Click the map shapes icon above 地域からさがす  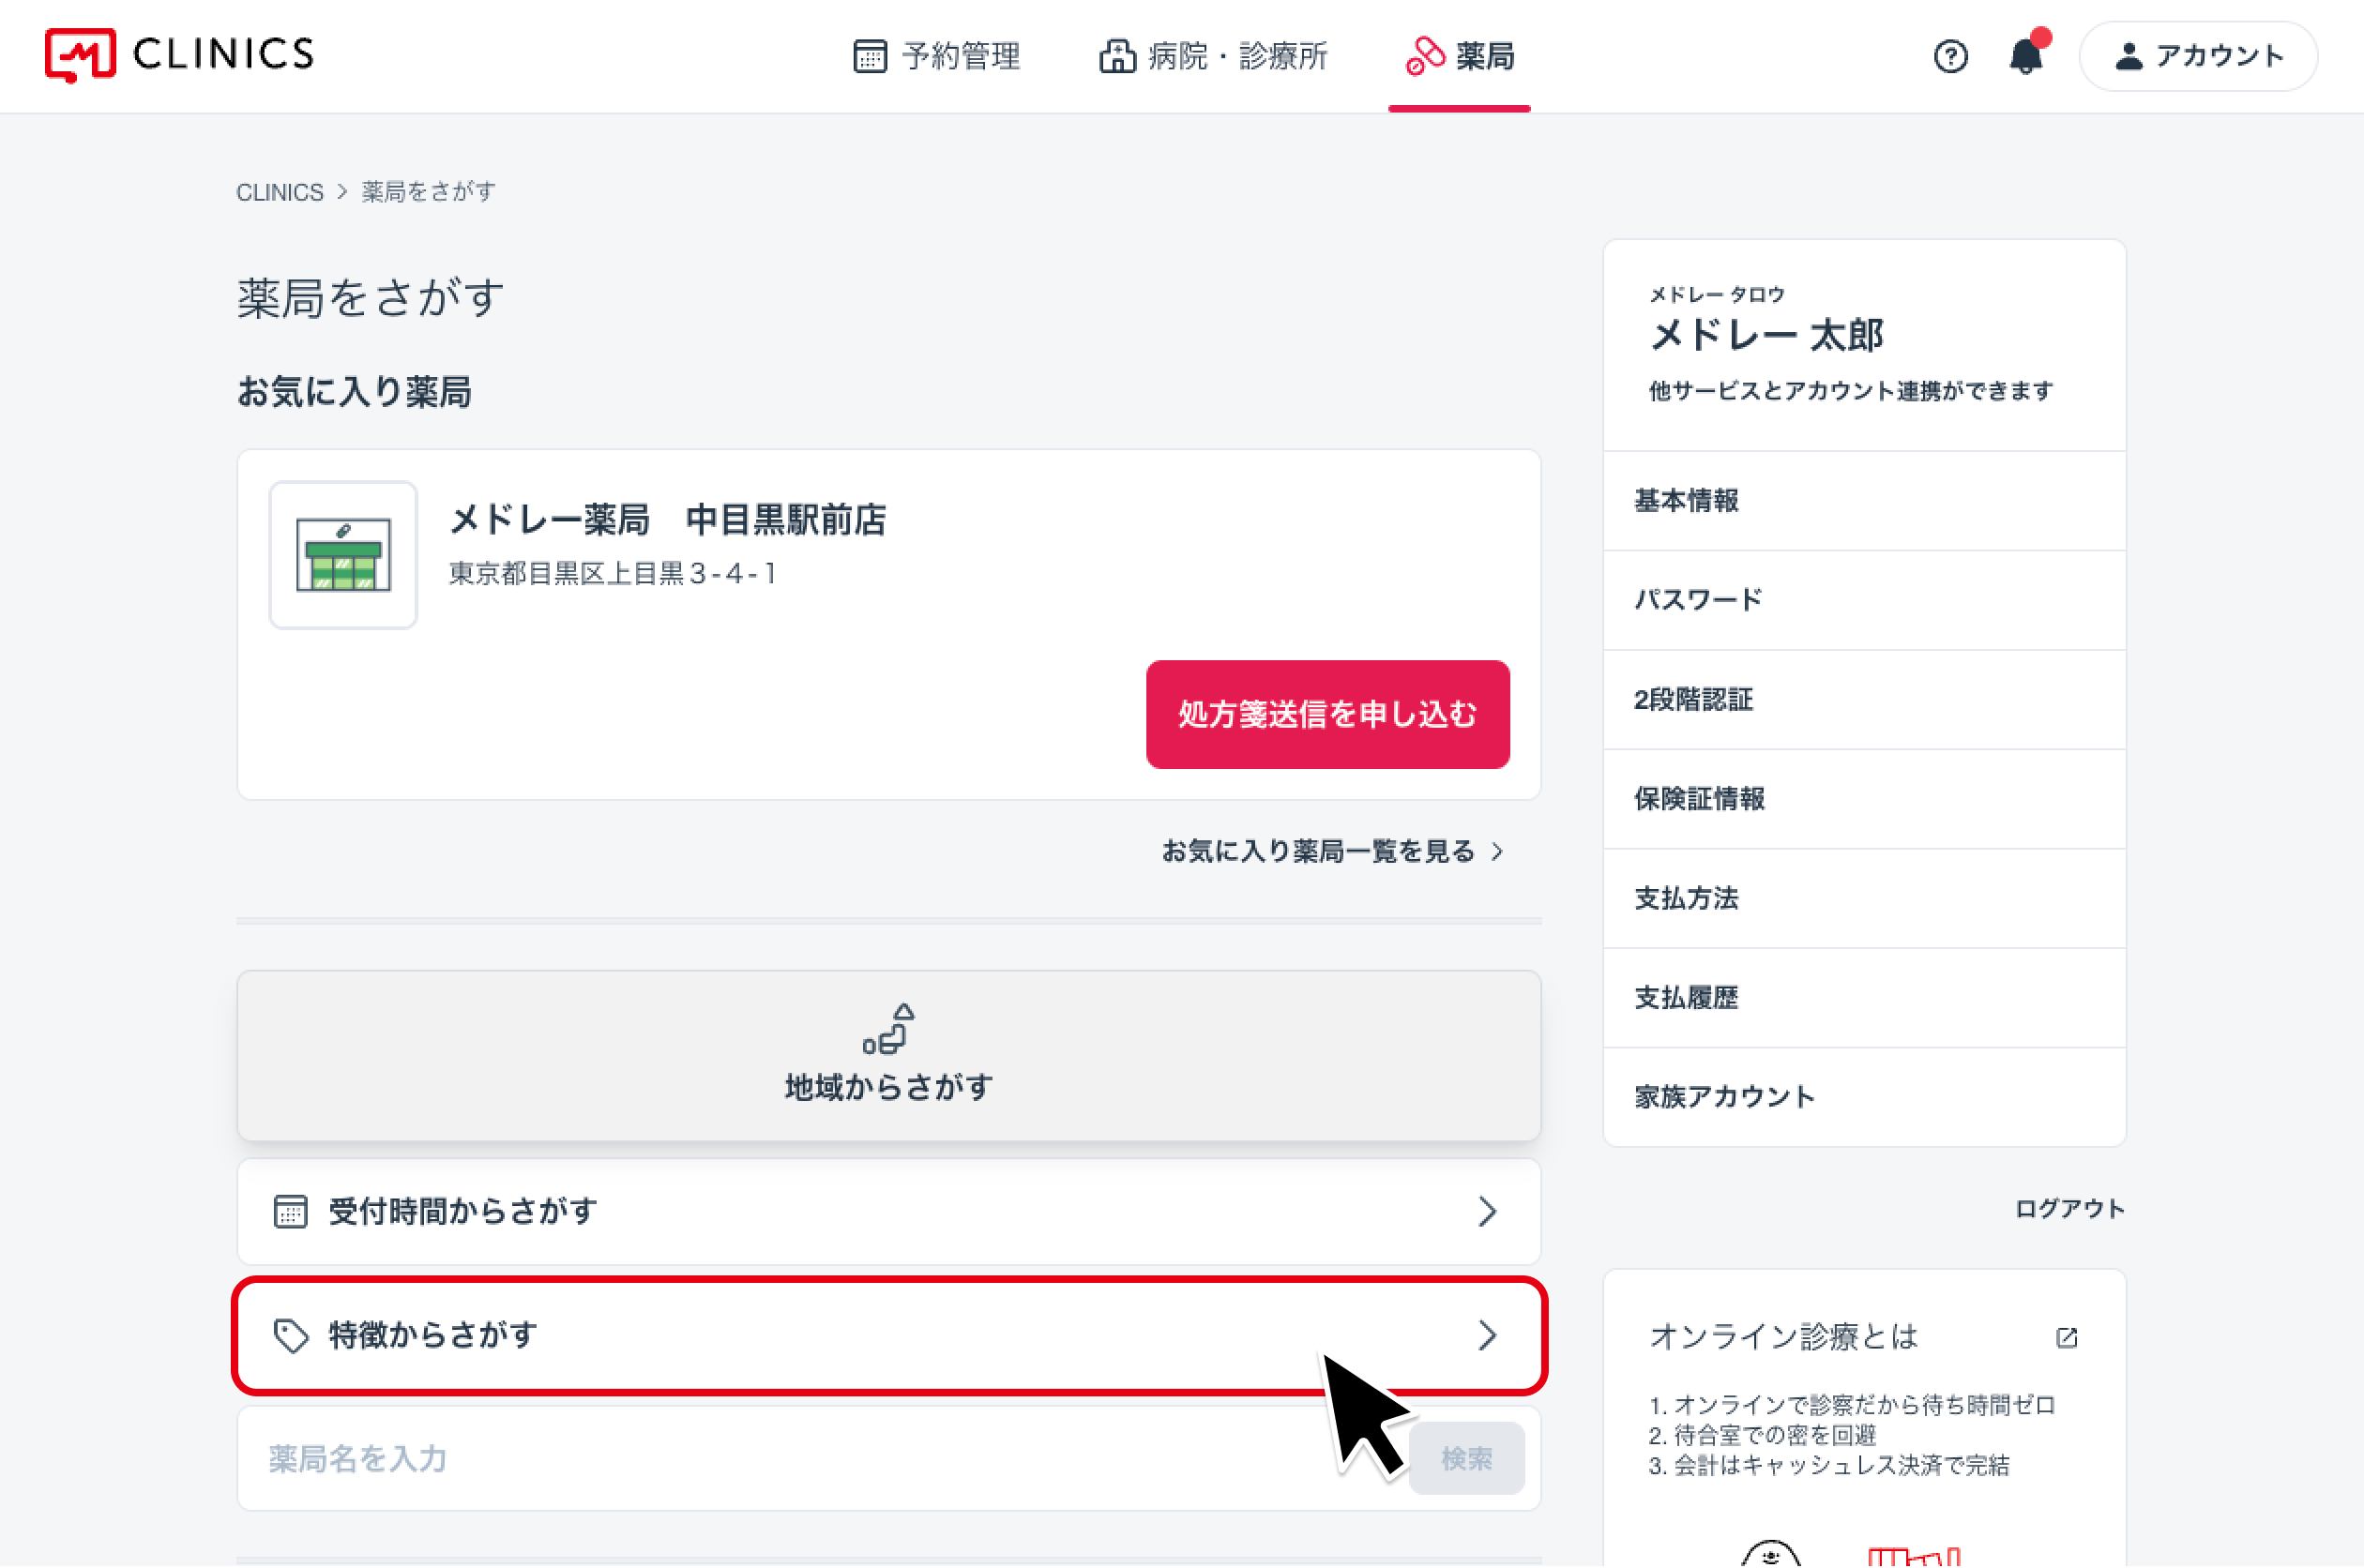(x=888, y=1028)
